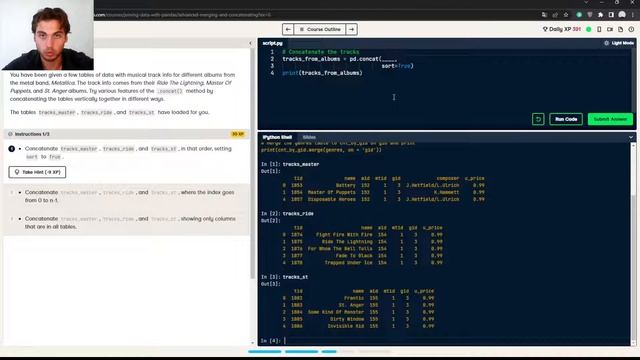Click the Daily XP indicator
640x360 pixels.
[x=561, y=29]
